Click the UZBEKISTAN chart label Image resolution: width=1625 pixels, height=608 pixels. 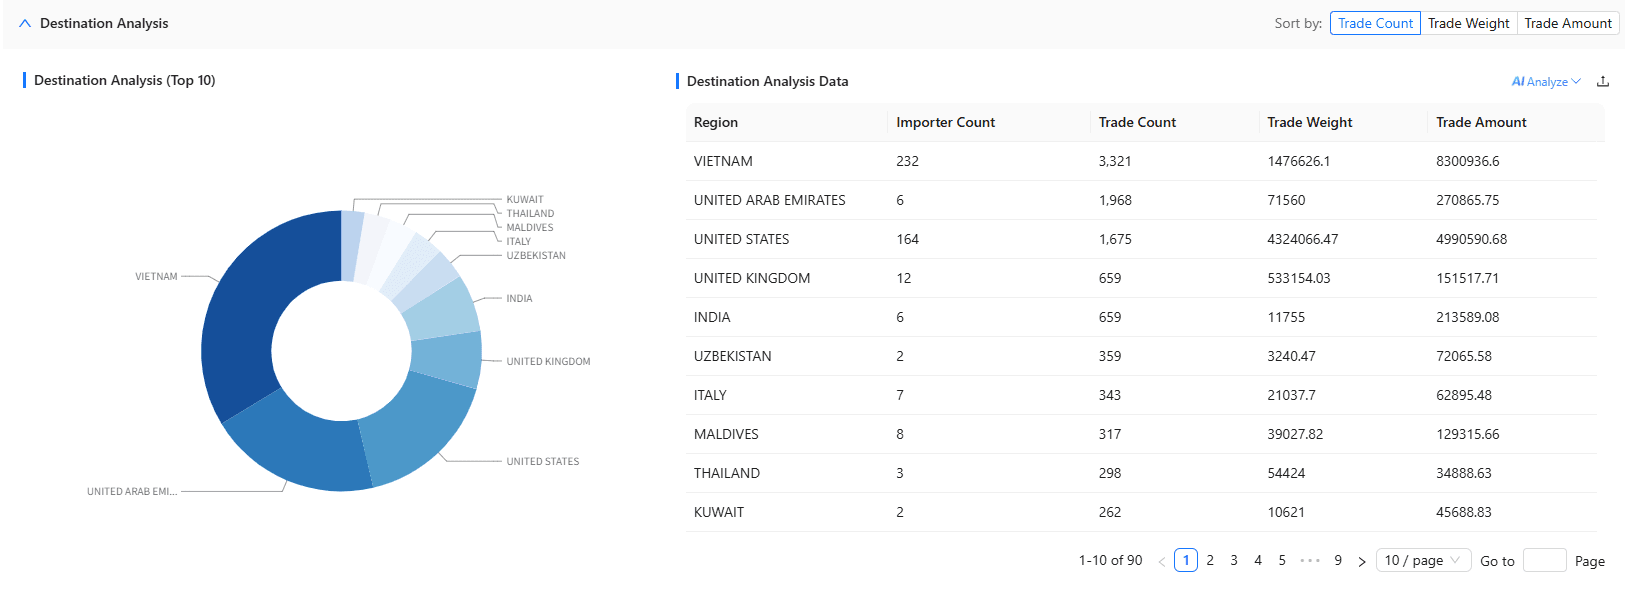point(536,256)
